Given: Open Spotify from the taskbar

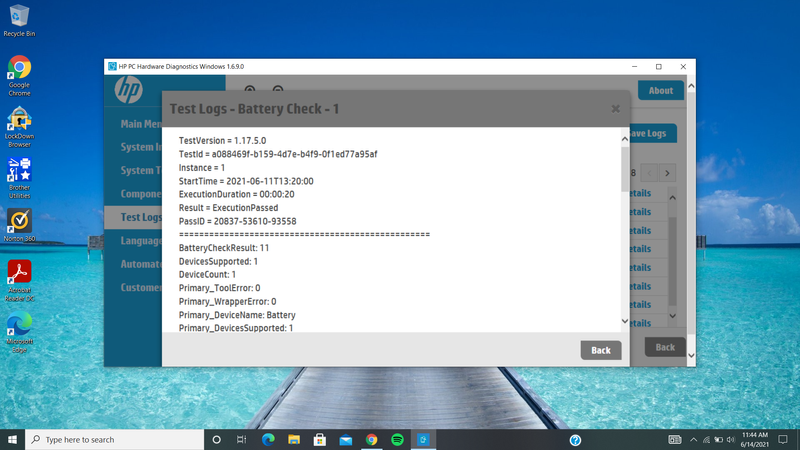Looking at the screenshot, I should click(397, 439).
